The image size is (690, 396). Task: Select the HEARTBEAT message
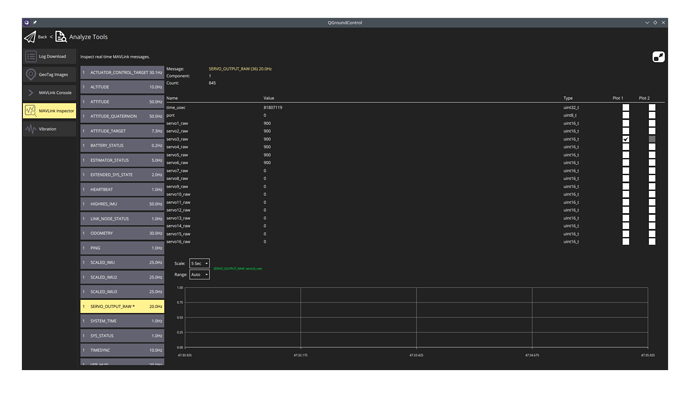[x=122, y=189]
